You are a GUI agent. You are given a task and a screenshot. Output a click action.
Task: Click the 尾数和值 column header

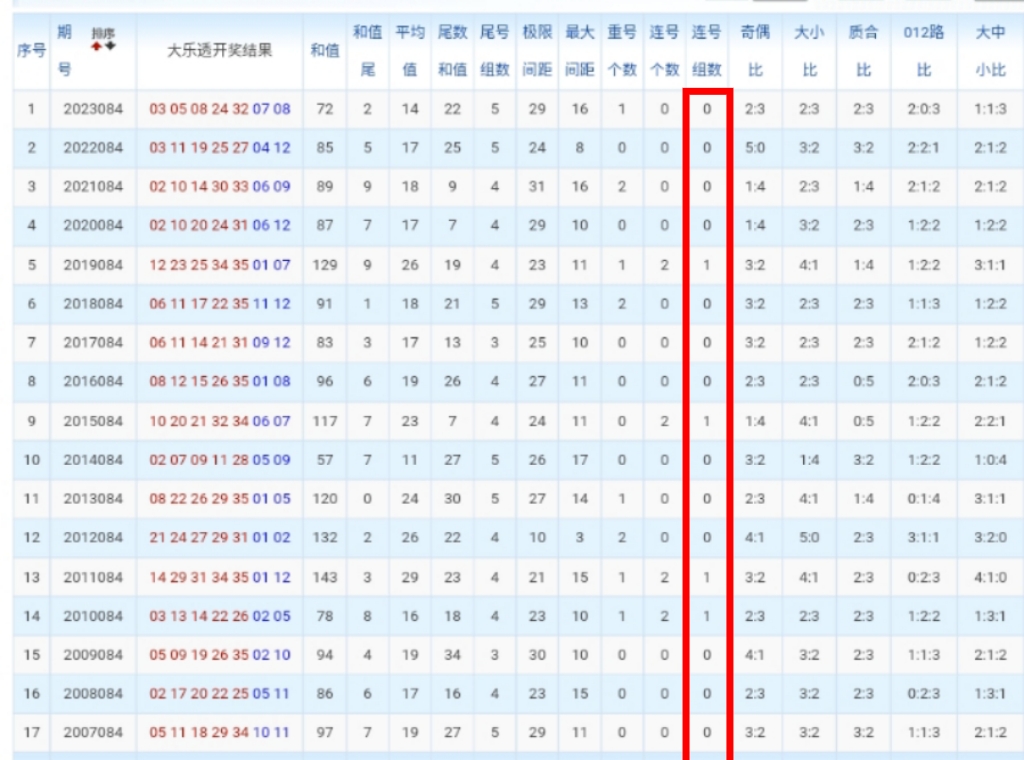coord(452,50)
